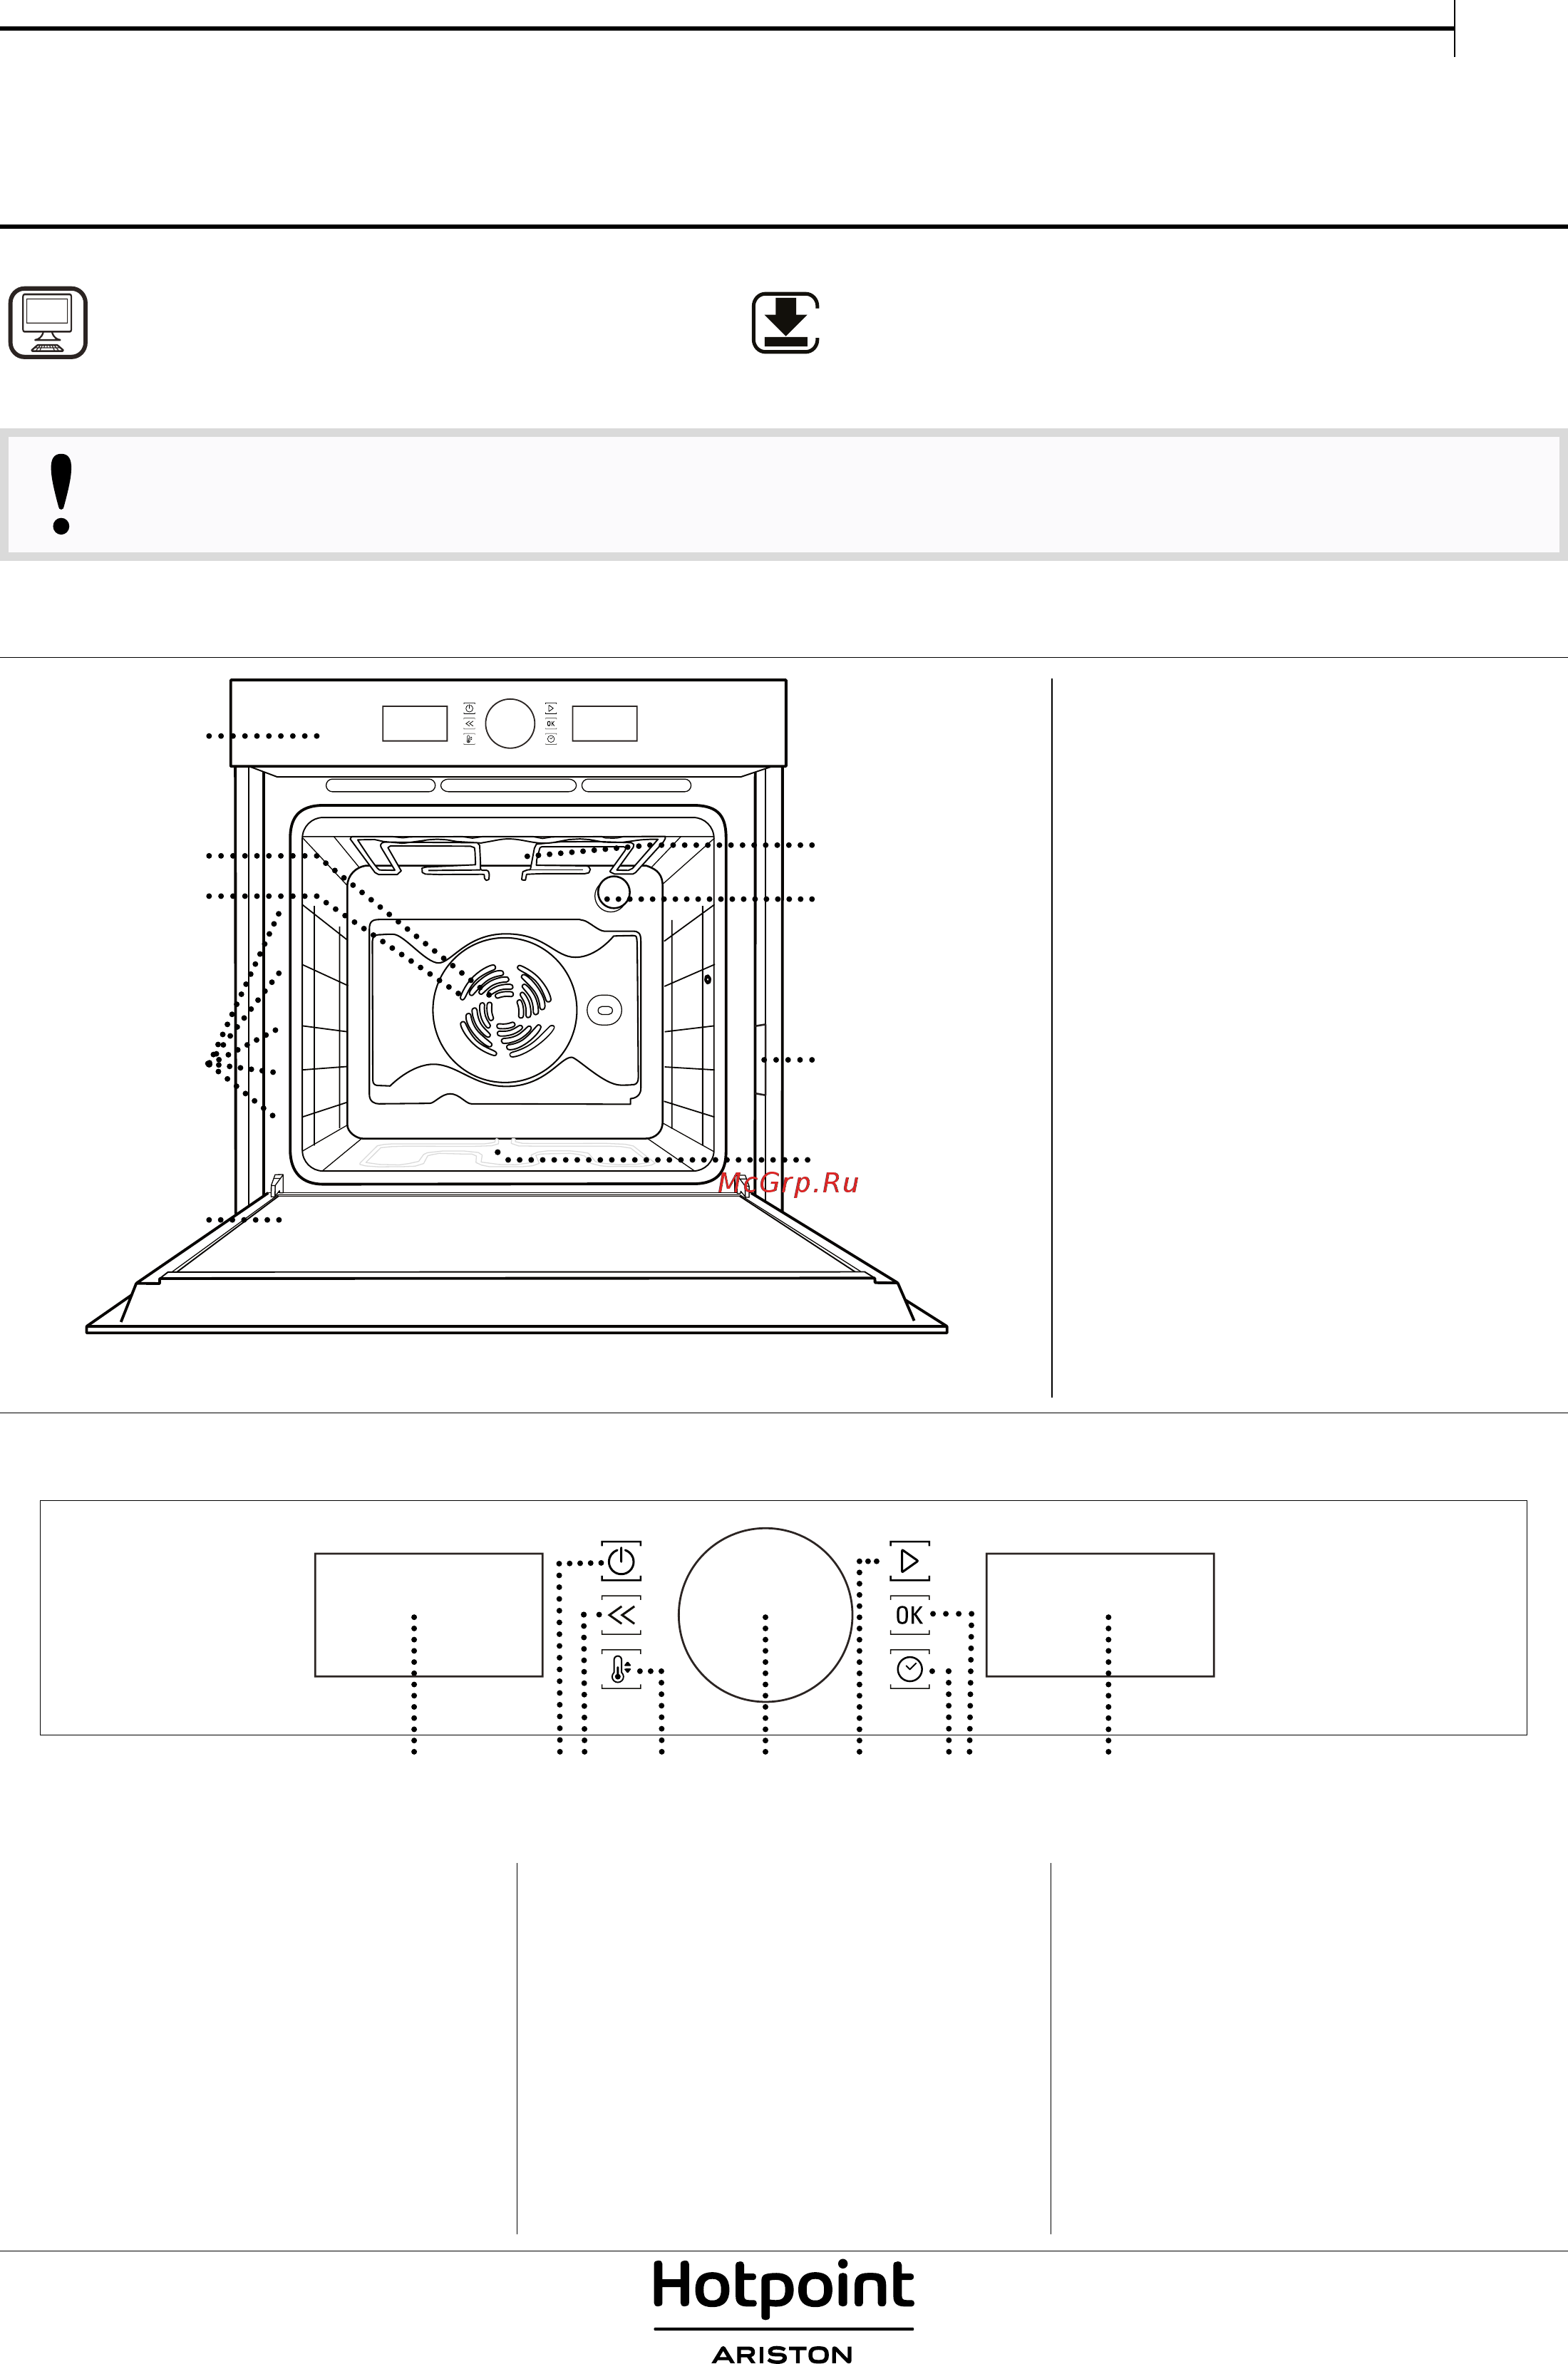This screenshot has height=2364, width=1568.
Task: Click the oven fan in the diagram
Action: (505, 1009)
